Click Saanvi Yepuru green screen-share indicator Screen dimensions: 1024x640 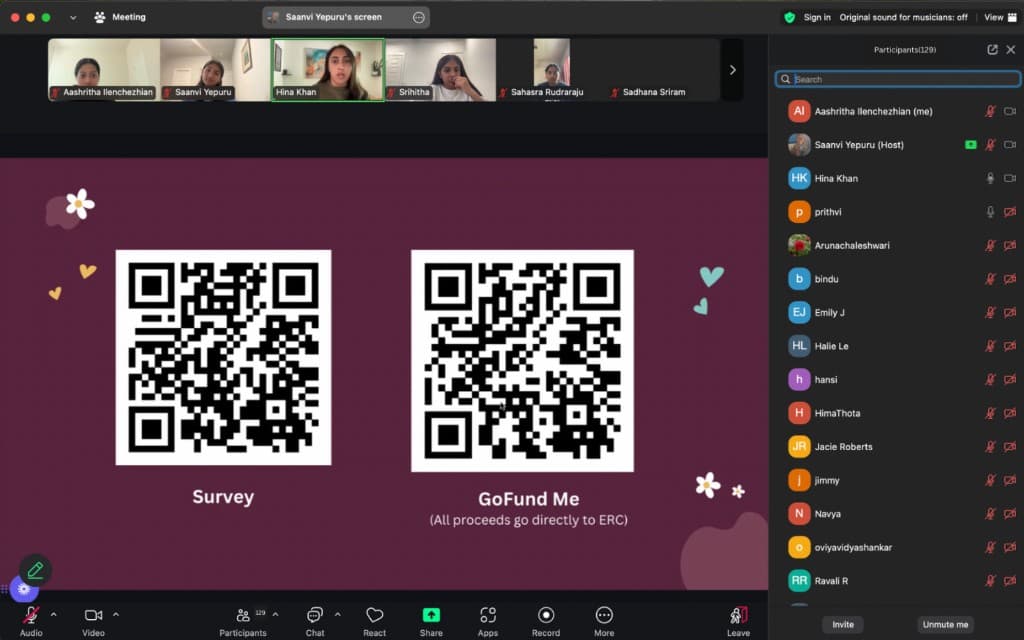pos(971,145)
